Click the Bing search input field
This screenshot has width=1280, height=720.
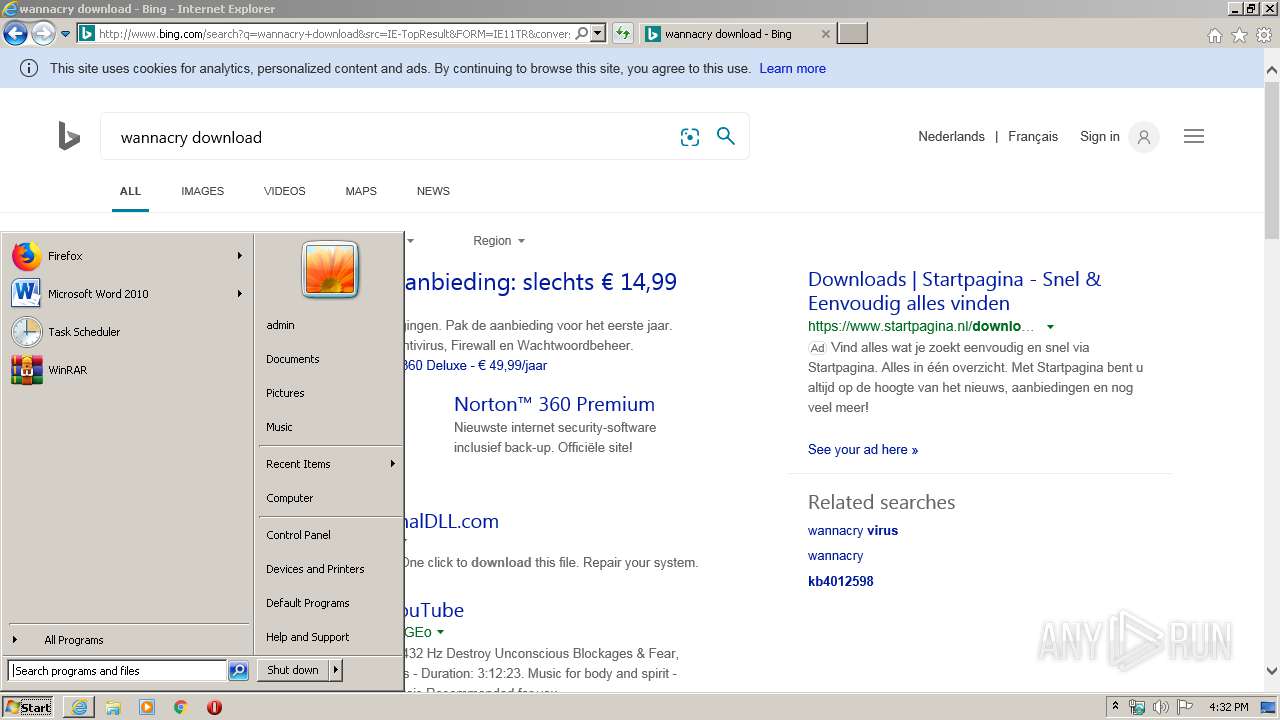click(390, 137)
